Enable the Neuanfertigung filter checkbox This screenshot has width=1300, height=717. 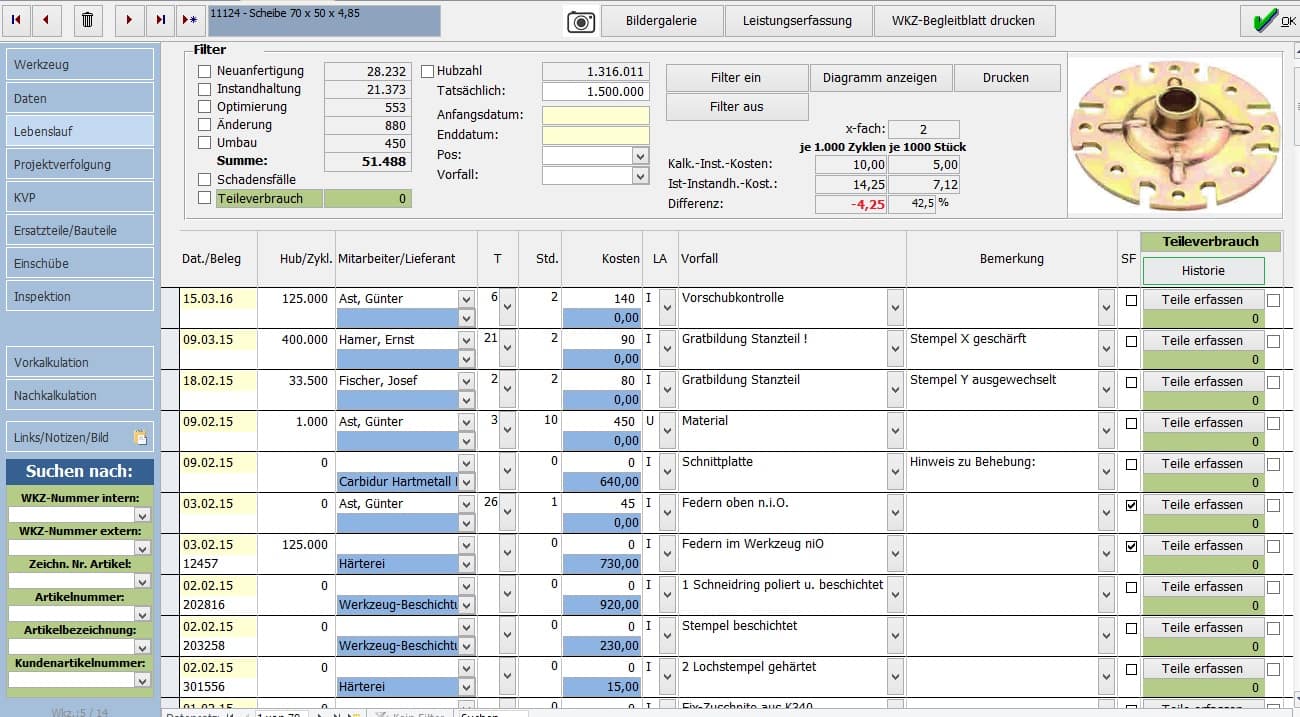point(205,72)
